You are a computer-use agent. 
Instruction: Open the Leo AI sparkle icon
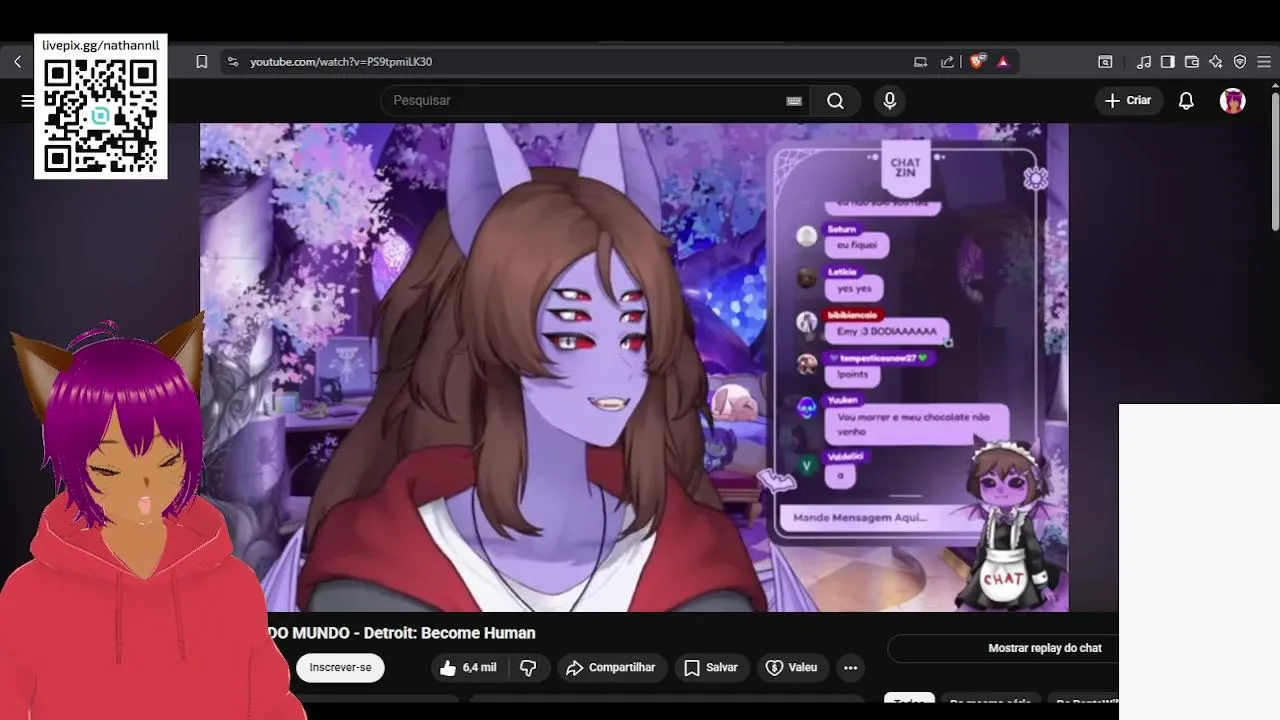(1216, 62)
